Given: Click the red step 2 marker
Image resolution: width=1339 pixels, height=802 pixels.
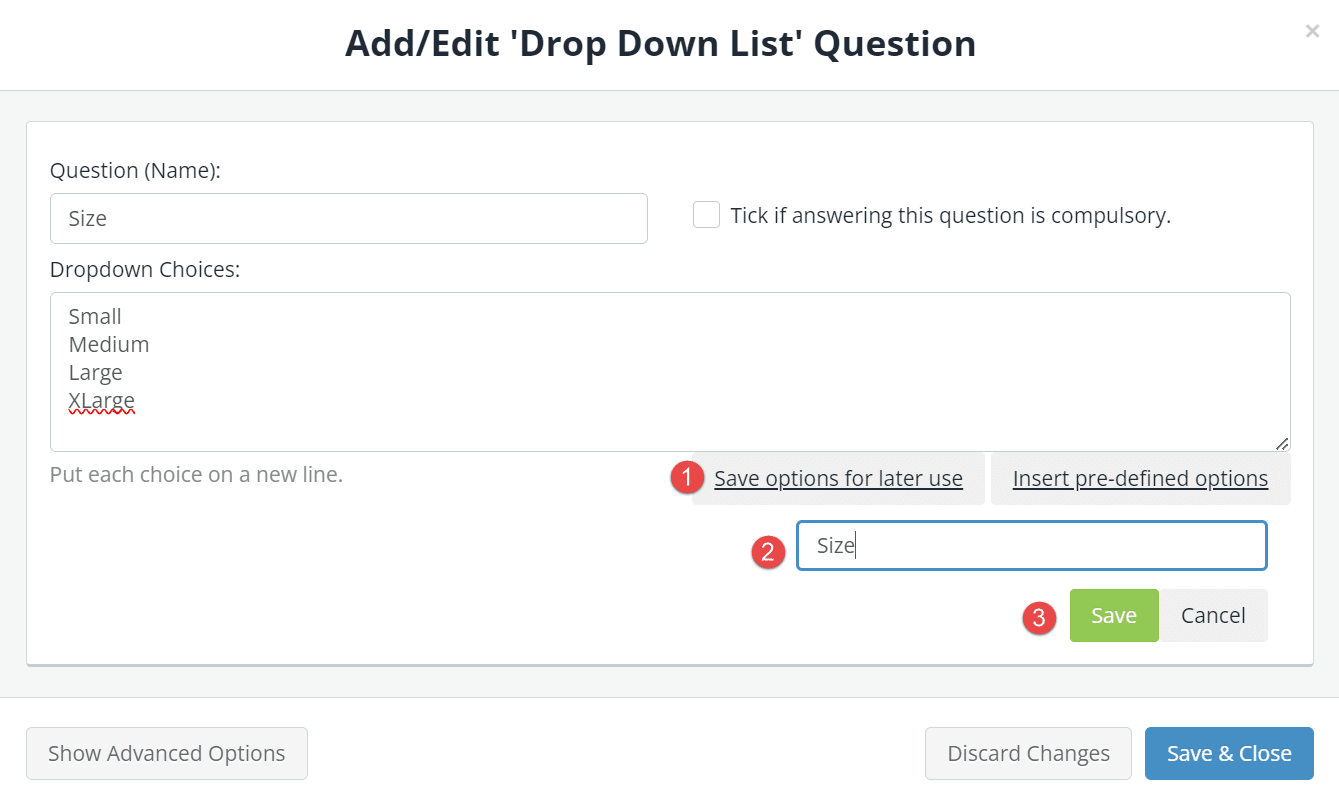Looking at the screenshot, I should pyautogui.click(x=768, y=552).
